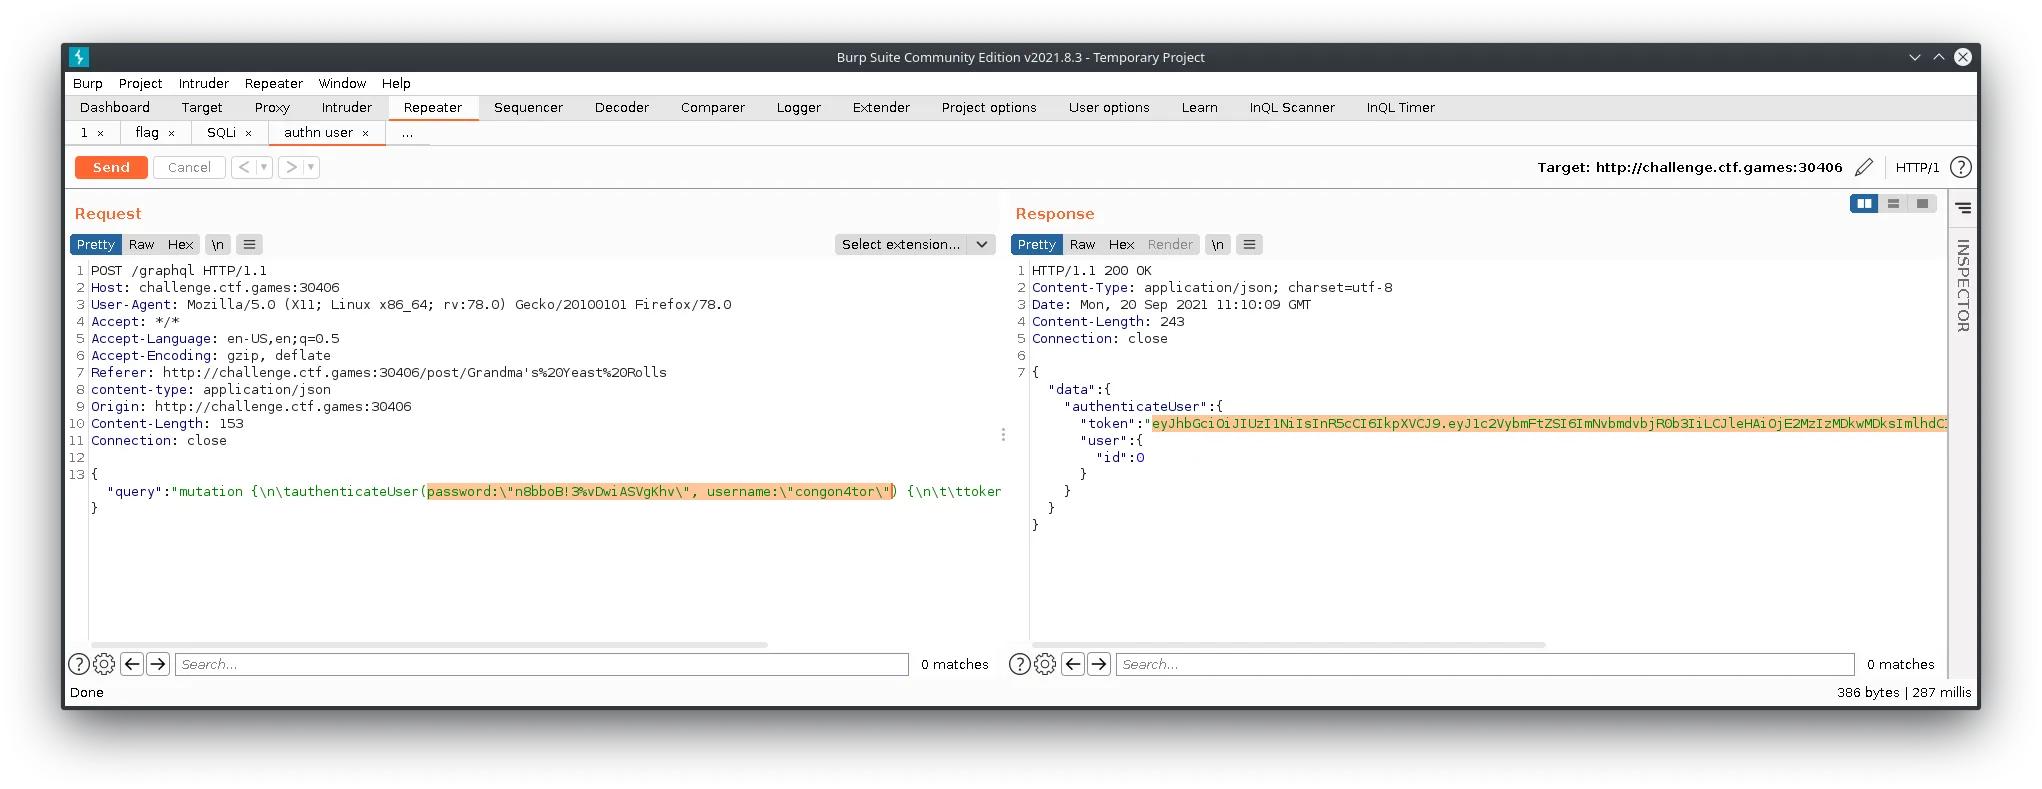Click the request horizontal scrollbar
2042x789 pixels.
[x=429, y=645]
